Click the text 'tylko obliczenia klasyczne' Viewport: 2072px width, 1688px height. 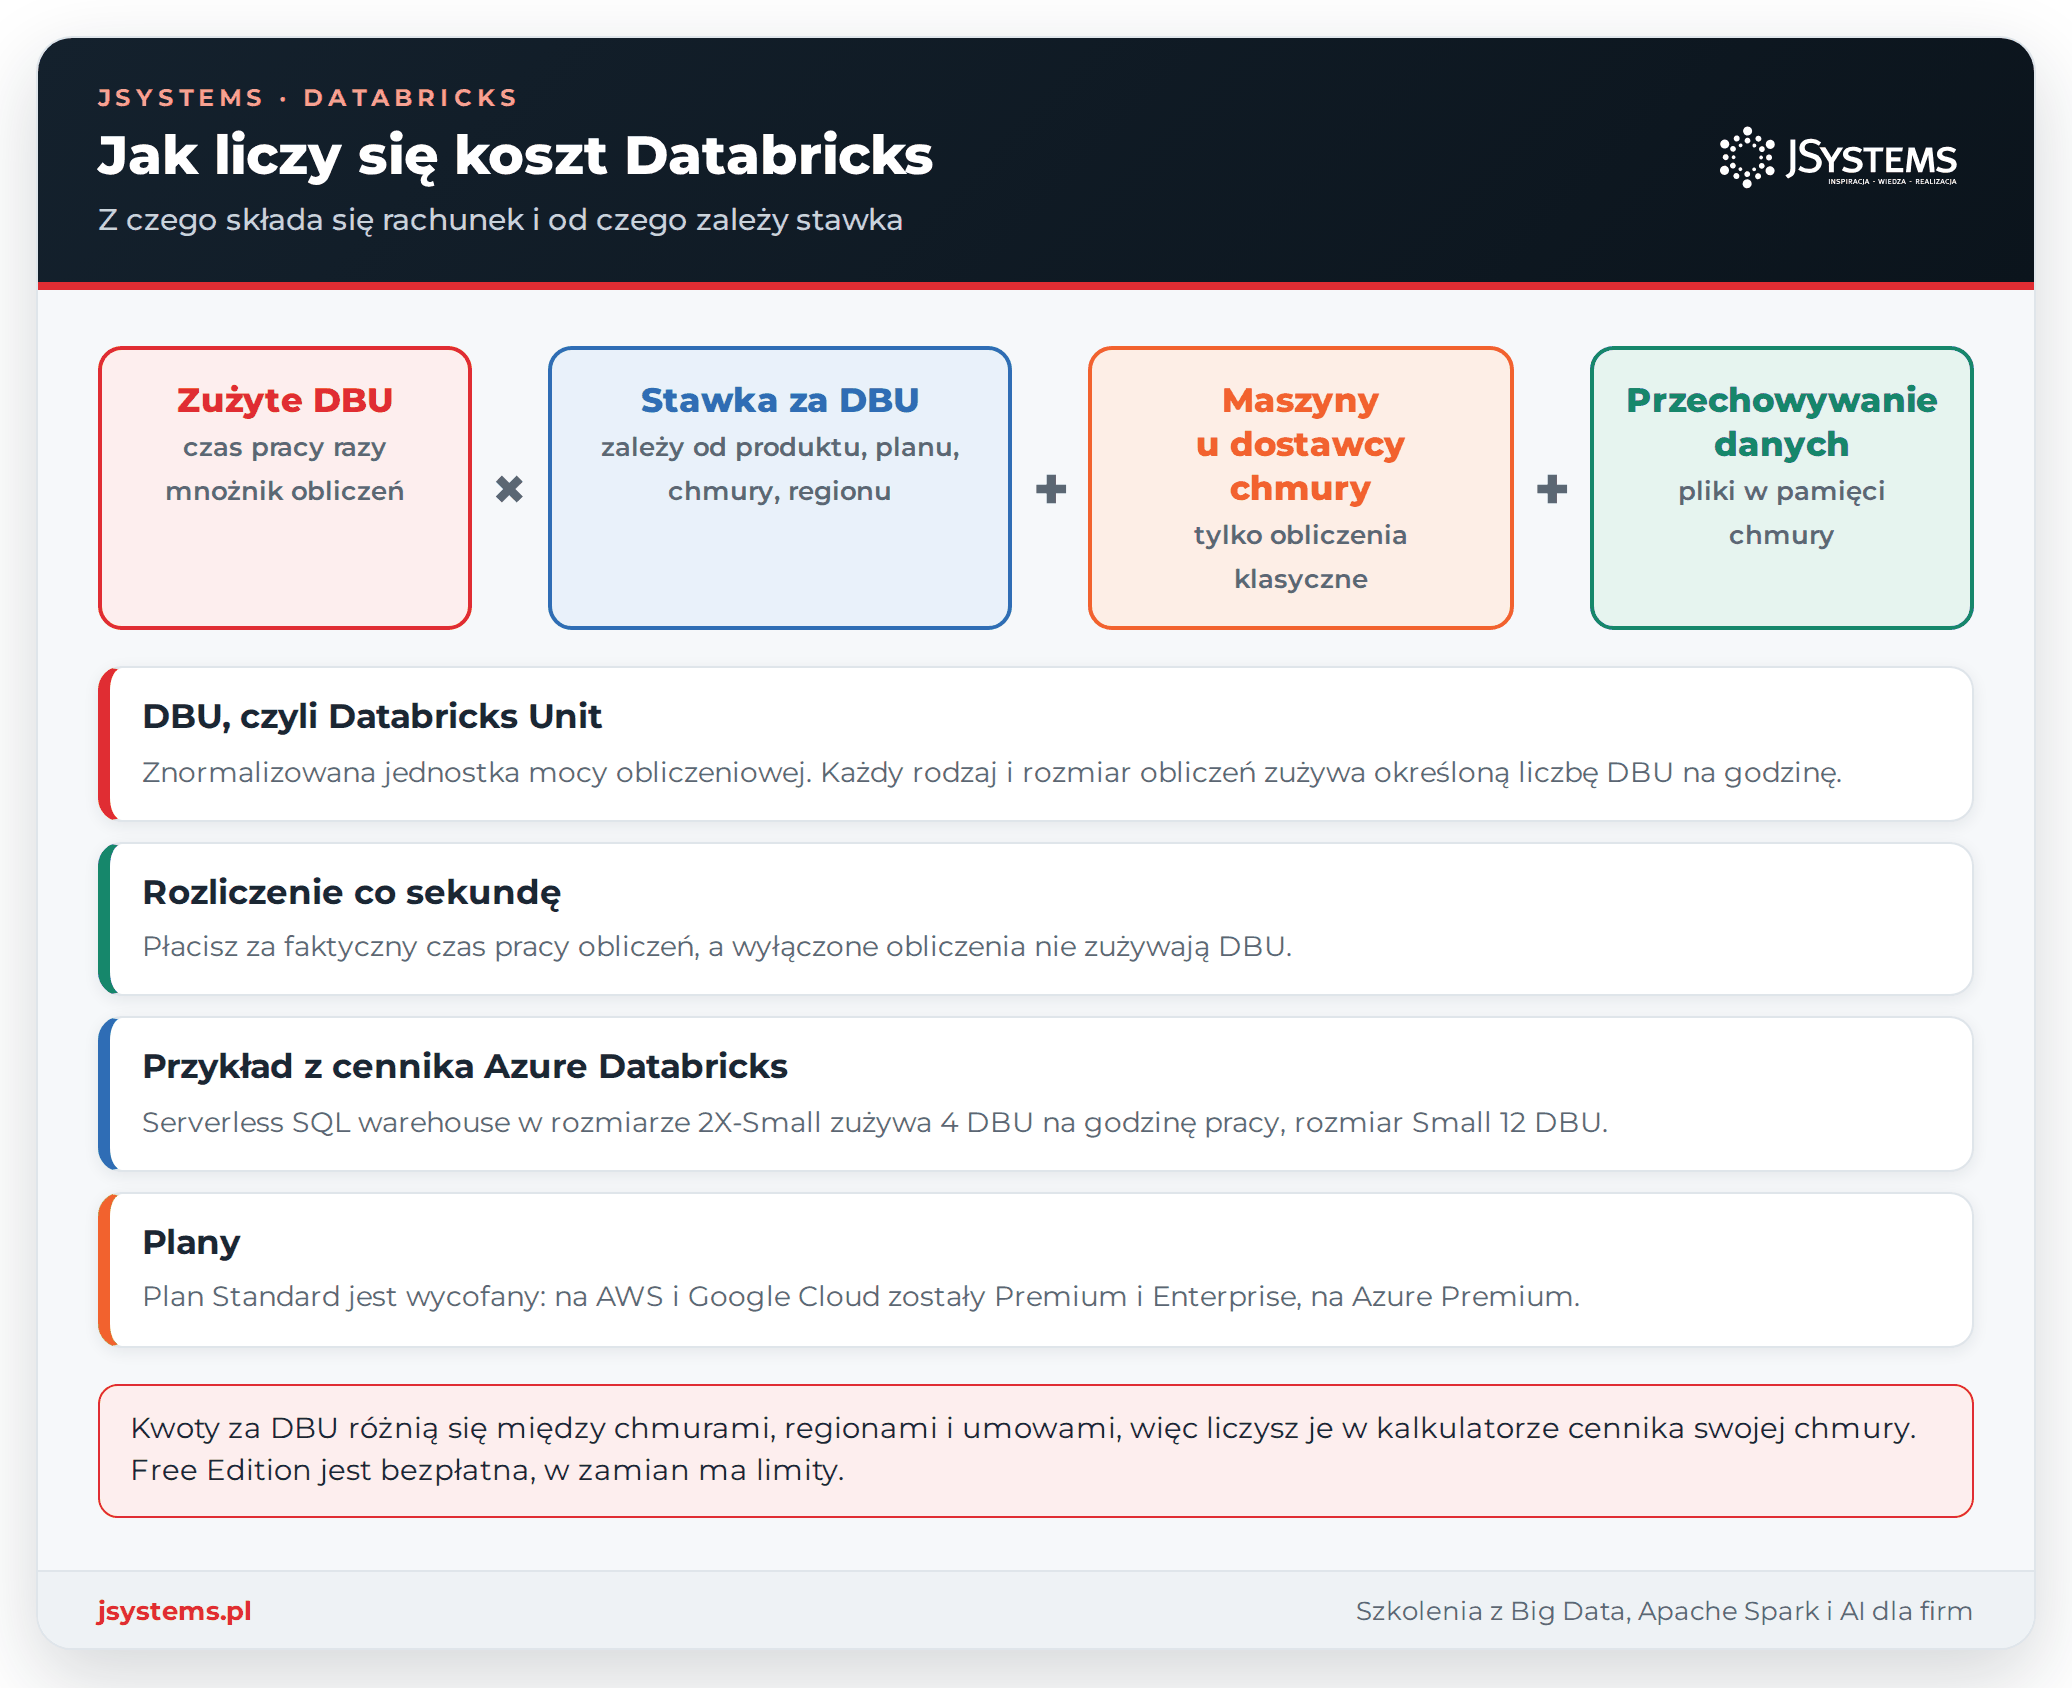[x=1300, y=557]
